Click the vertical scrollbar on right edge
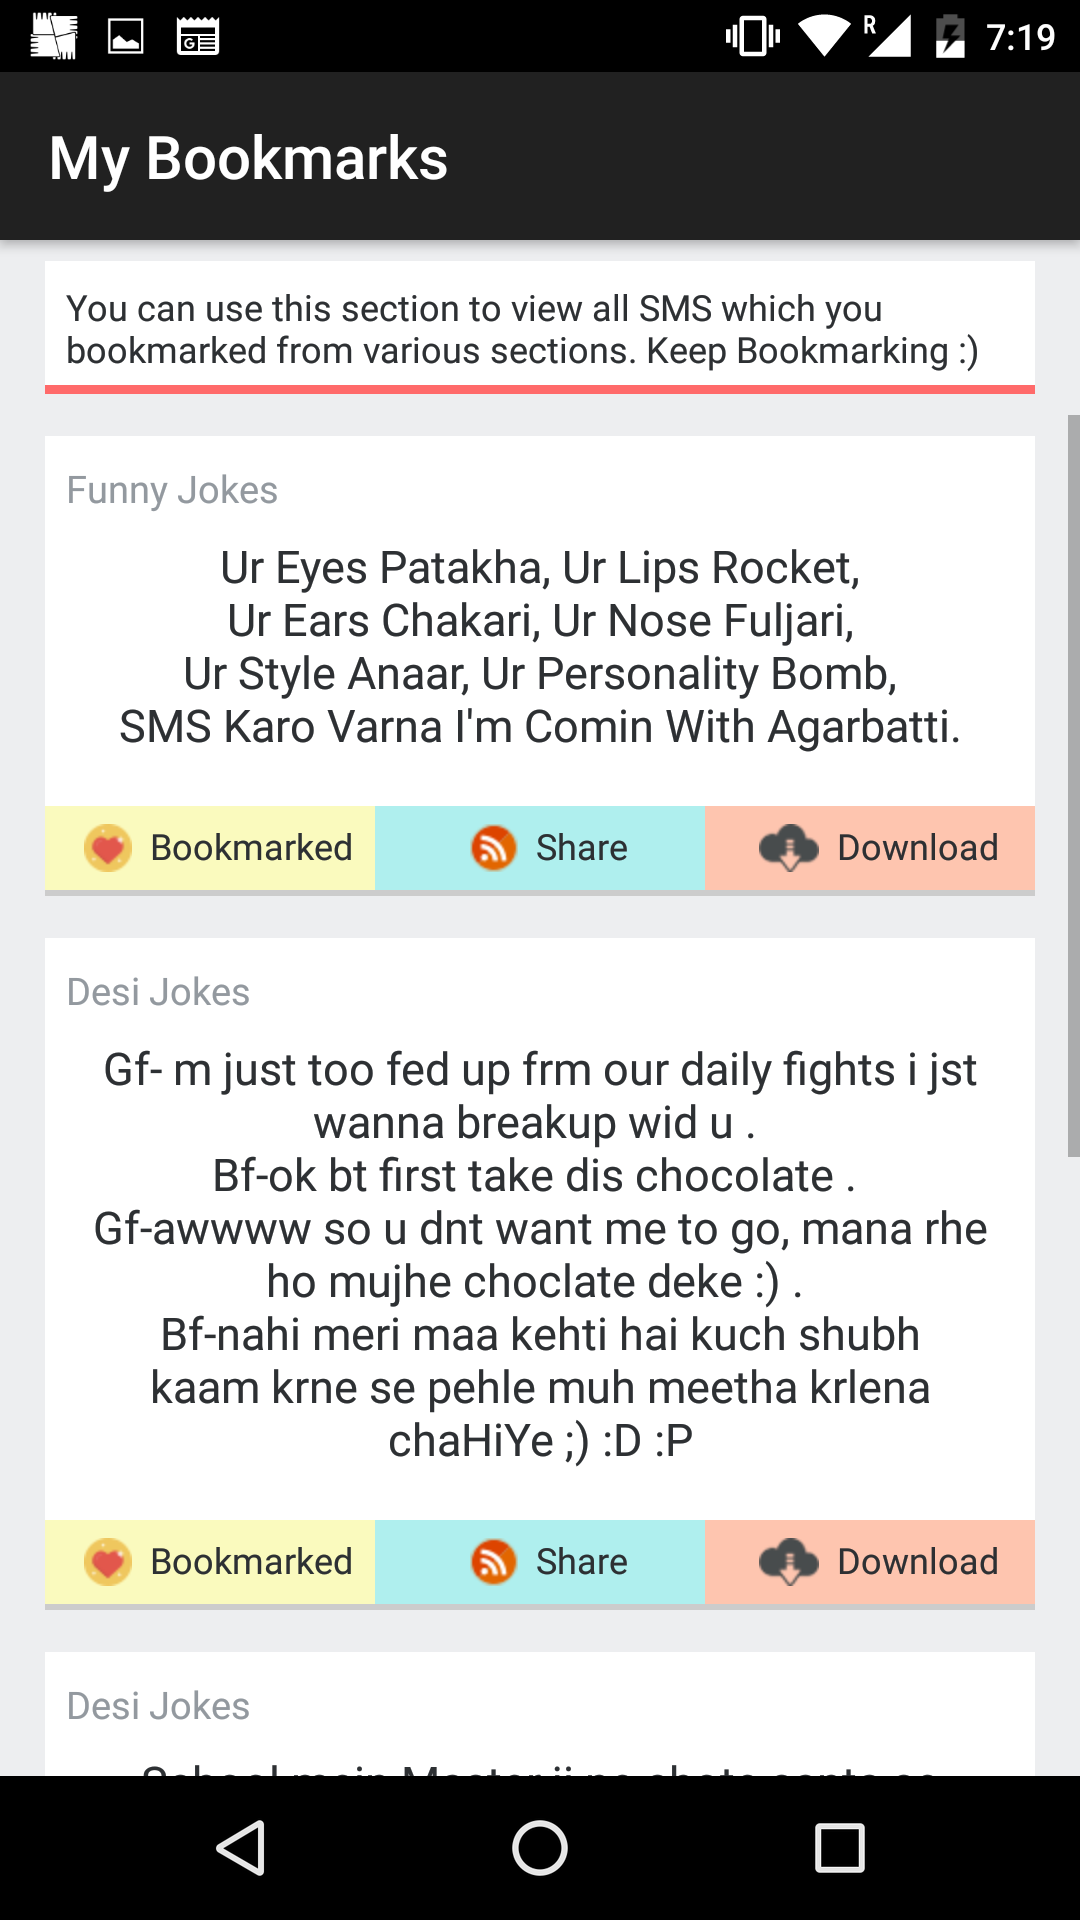 click(1073, 785)
